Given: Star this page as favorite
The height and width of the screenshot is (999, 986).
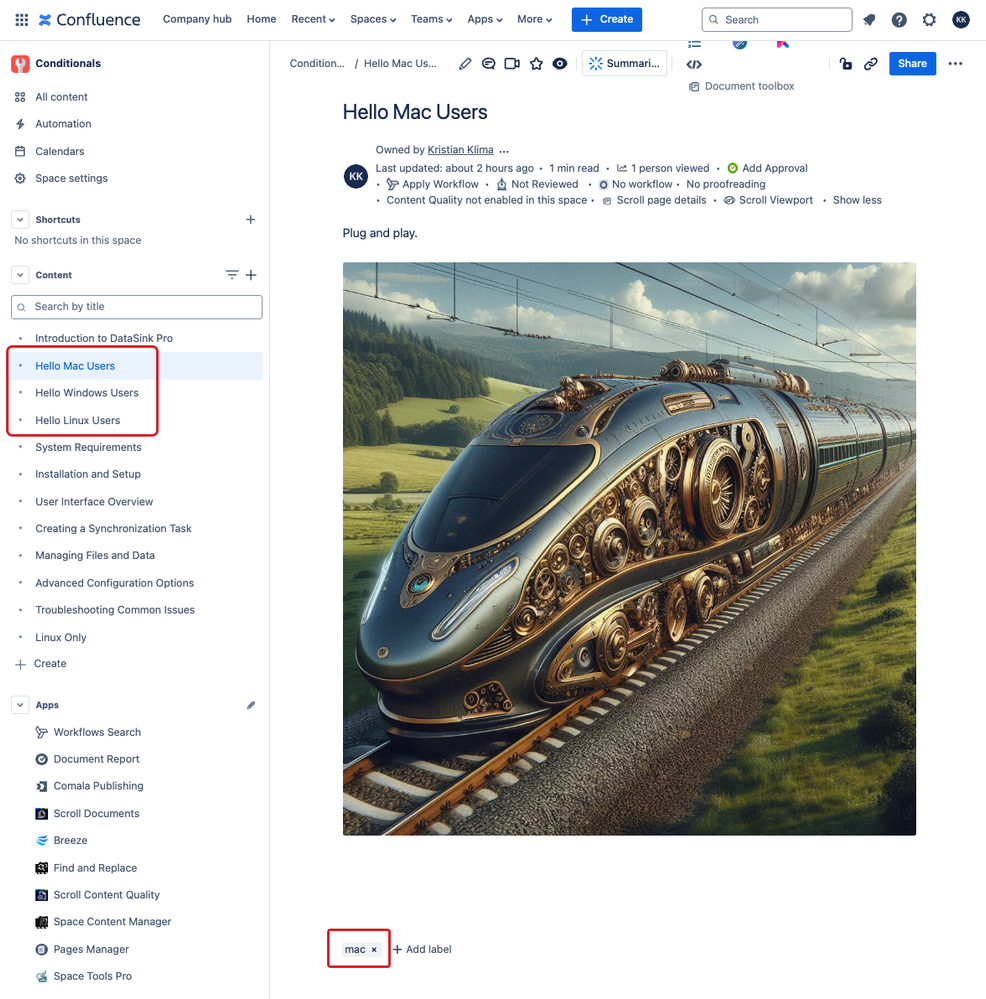Looking at the screenshot, I should (536, 64).
